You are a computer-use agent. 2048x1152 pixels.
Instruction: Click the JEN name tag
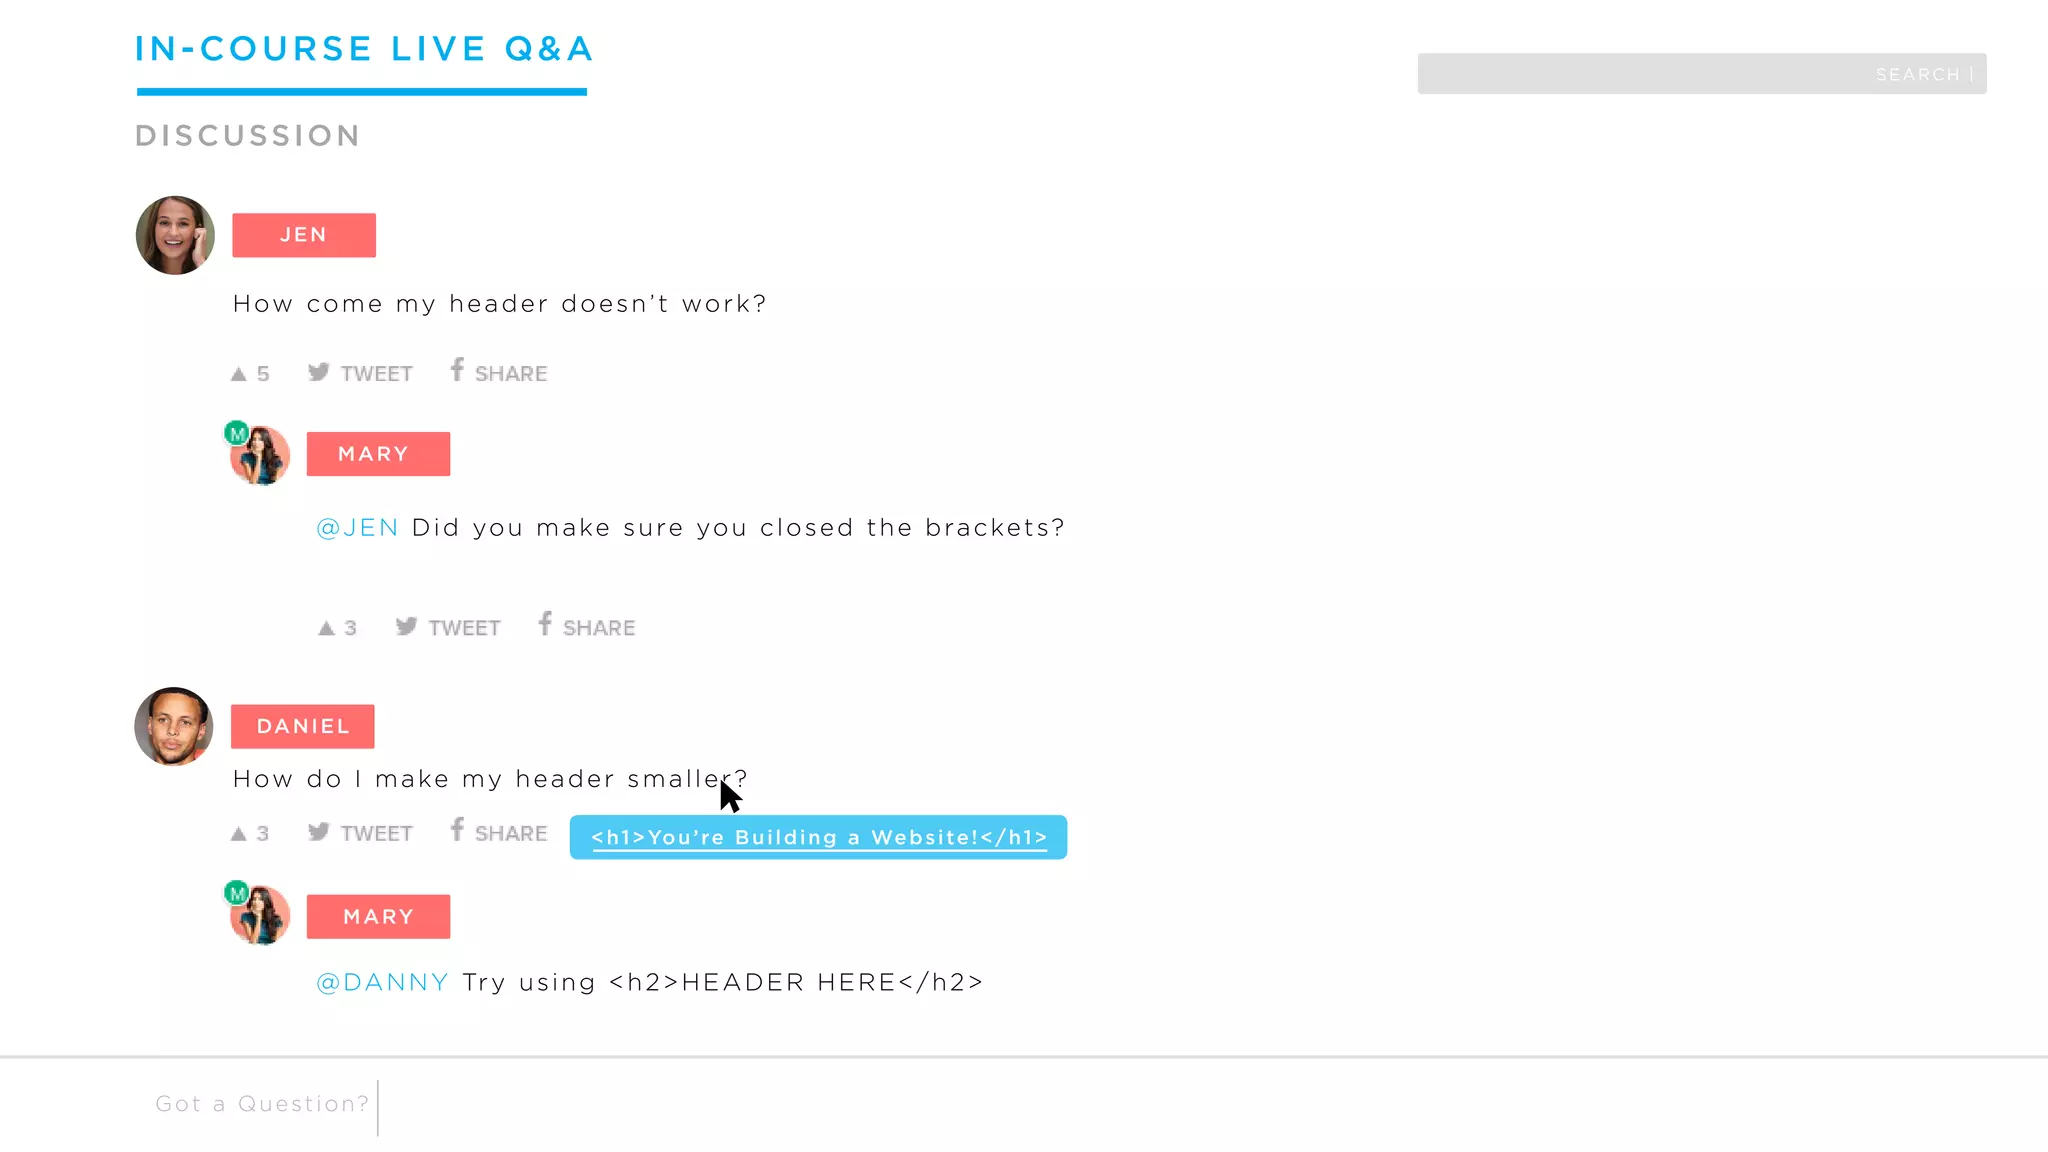[304, 235]
